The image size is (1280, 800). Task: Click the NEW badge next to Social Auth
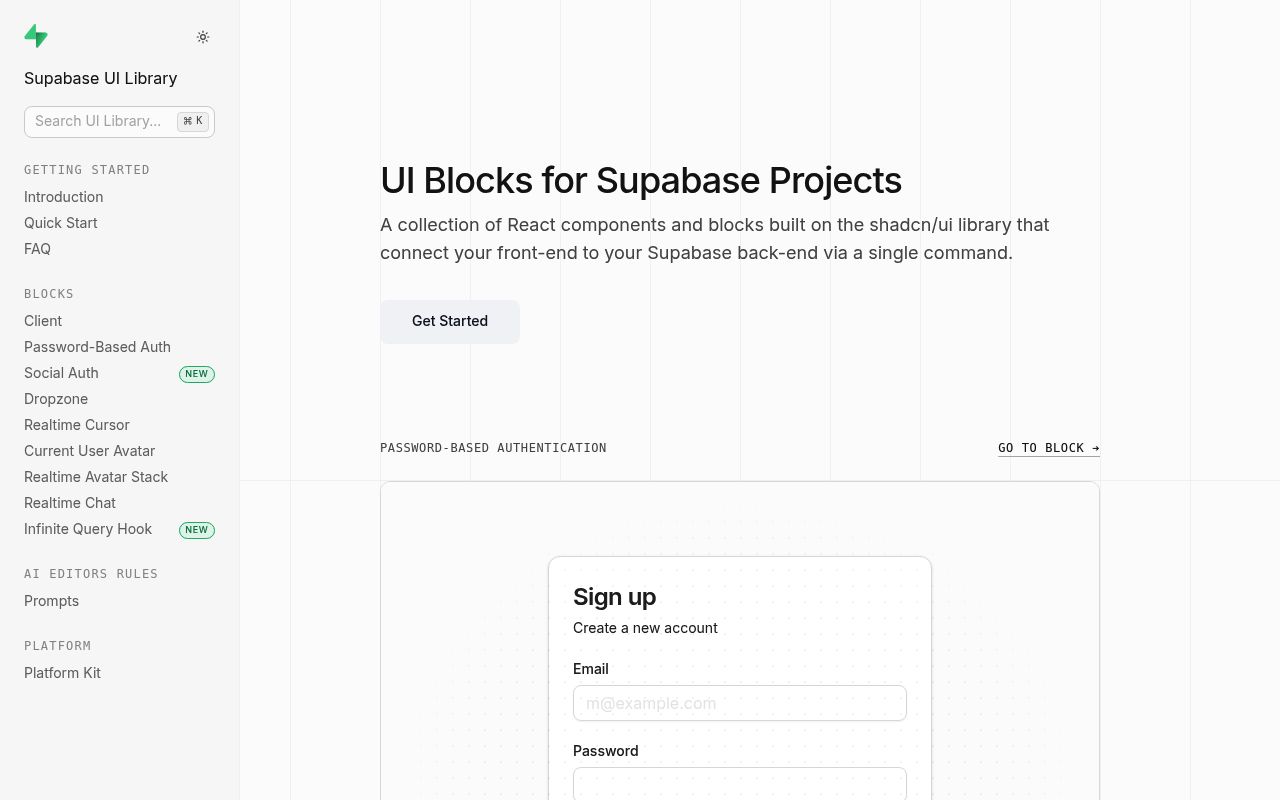(x=196, y=374)
